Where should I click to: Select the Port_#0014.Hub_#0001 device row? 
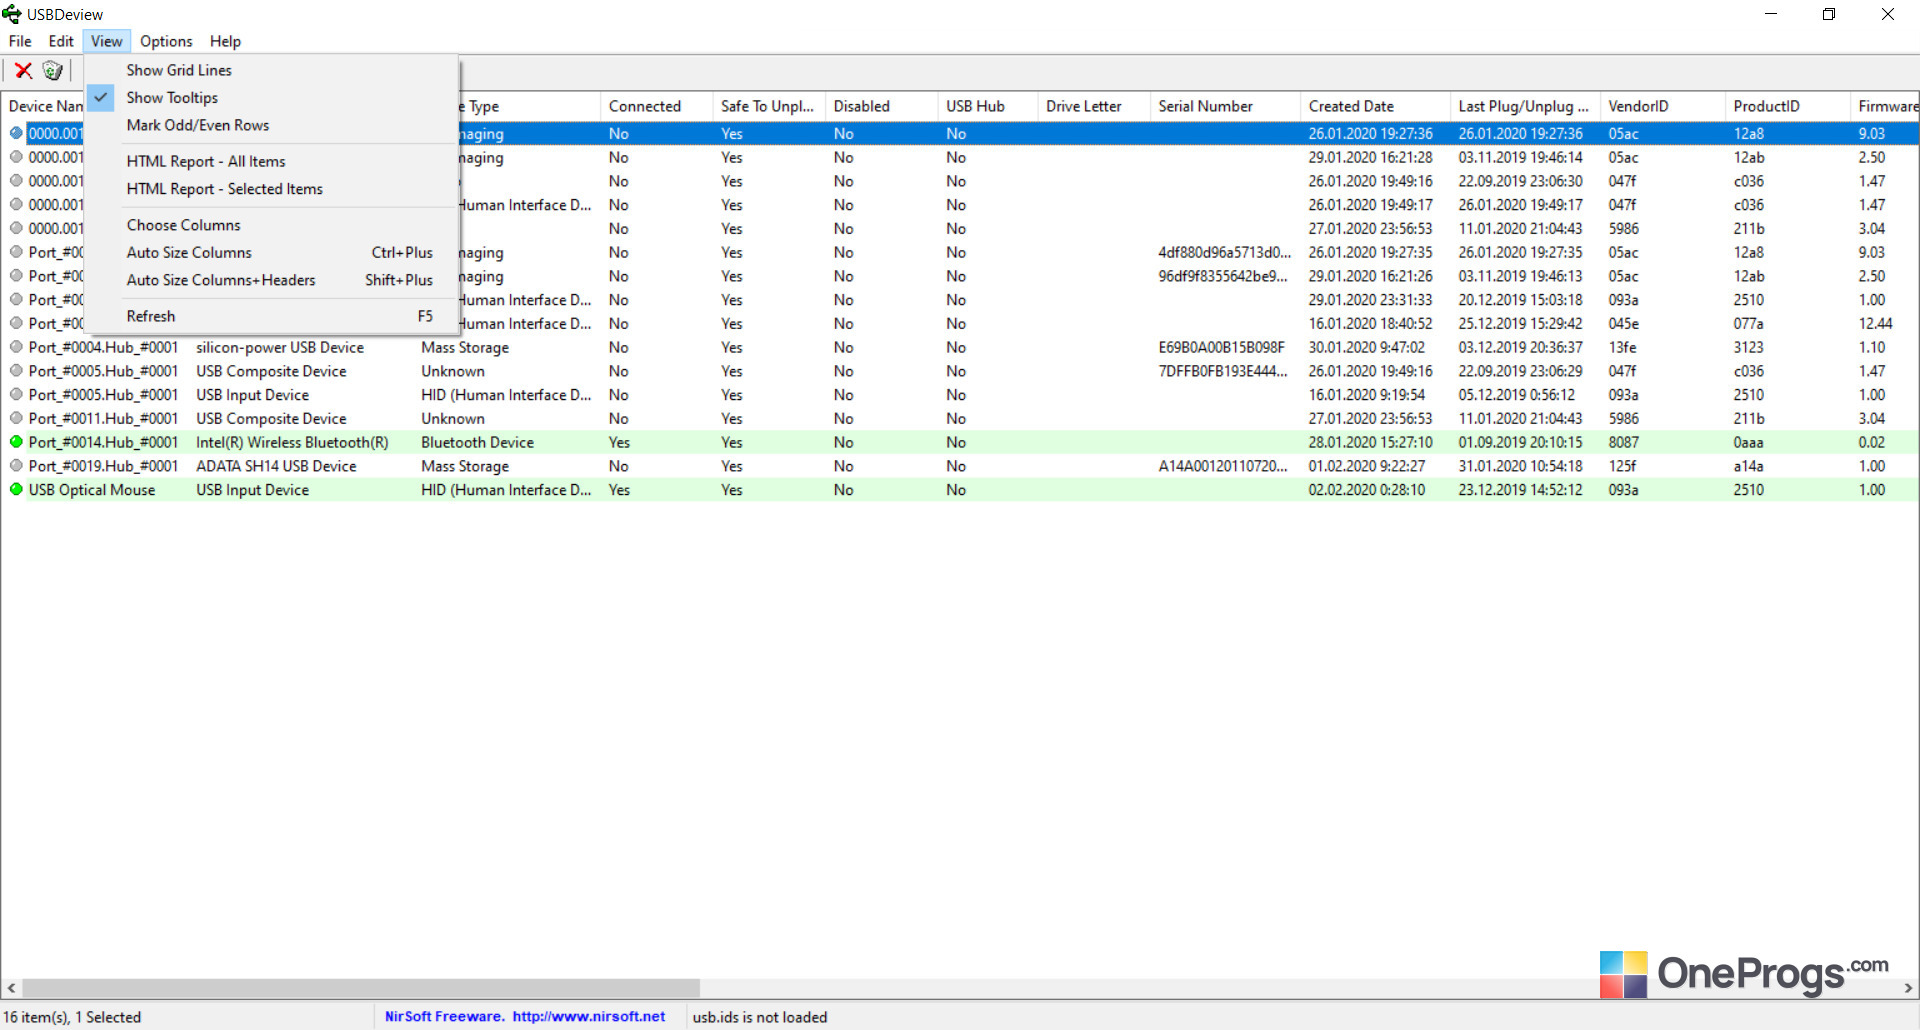click(x=960, y=441)
